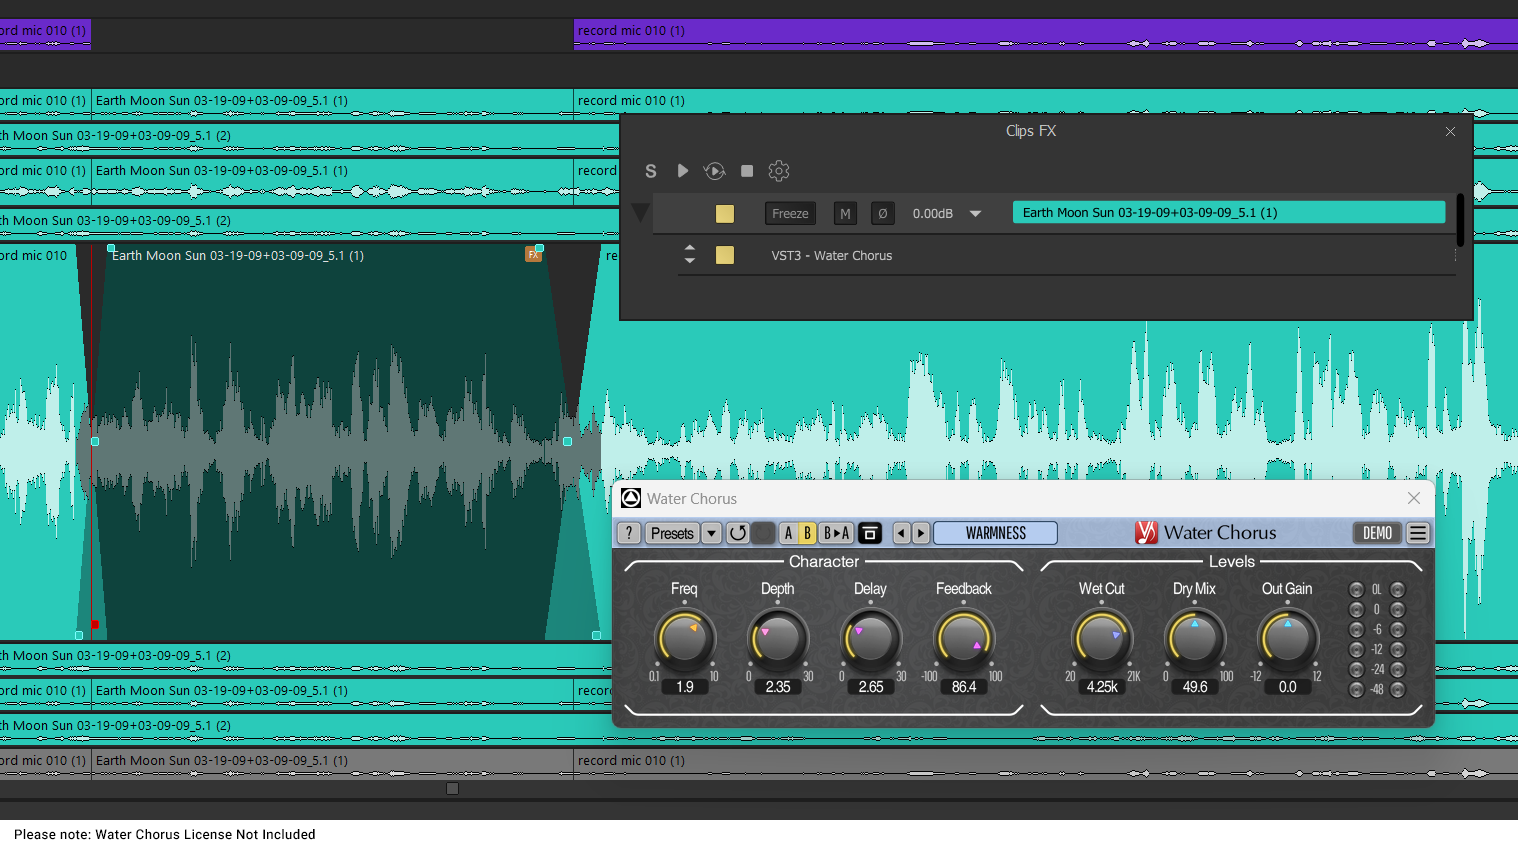Screen dimensions: 1518x850
Task: Open the Clips FX settings gear
Action: click(x=779, y=171)
